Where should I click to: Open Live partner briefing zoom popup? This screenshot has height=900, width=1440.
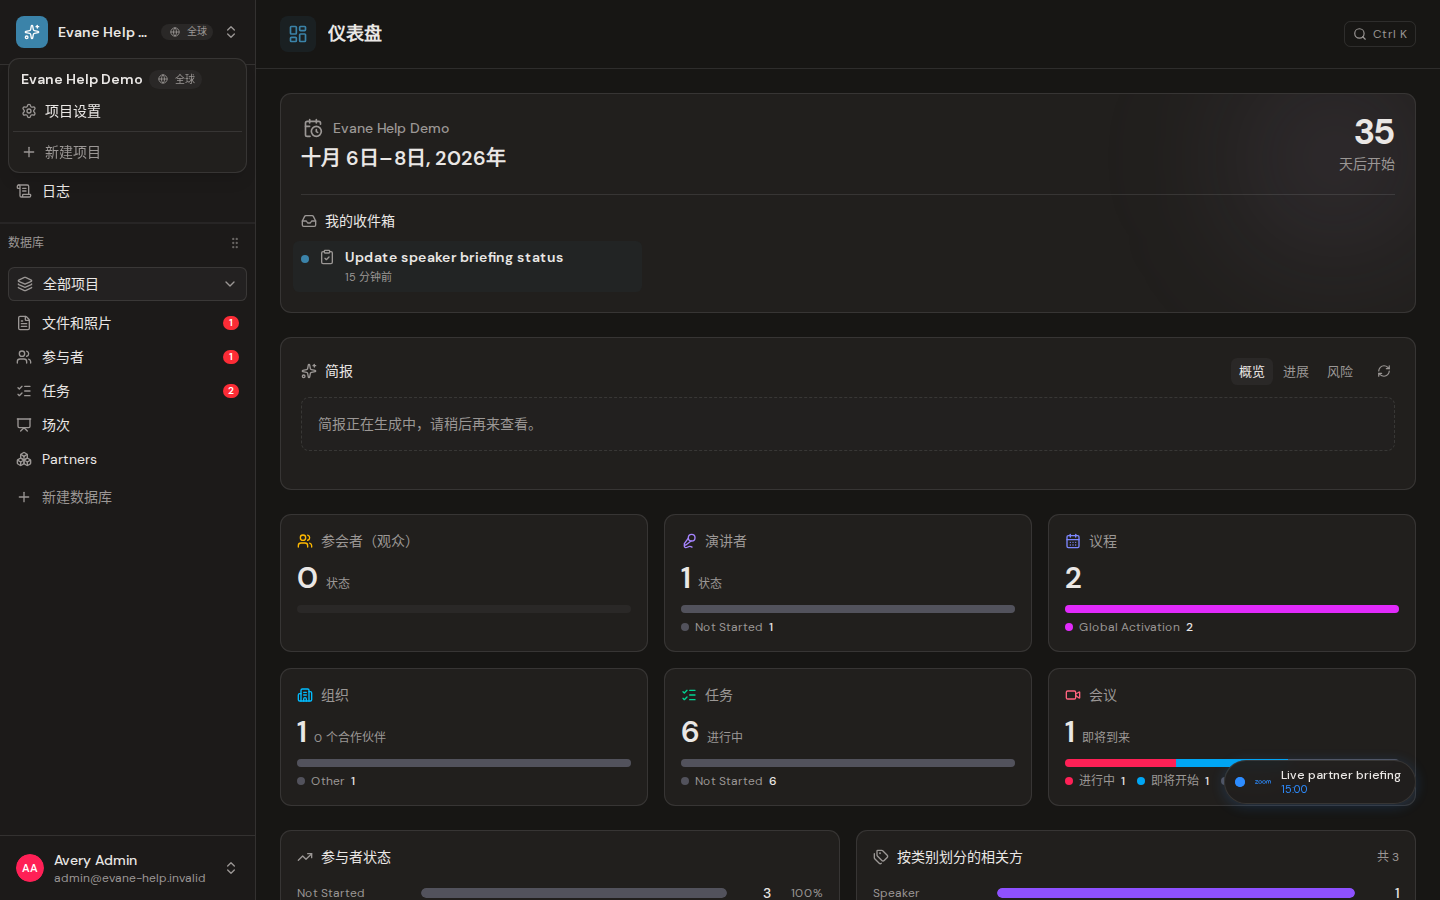(x=1320, y=782)
